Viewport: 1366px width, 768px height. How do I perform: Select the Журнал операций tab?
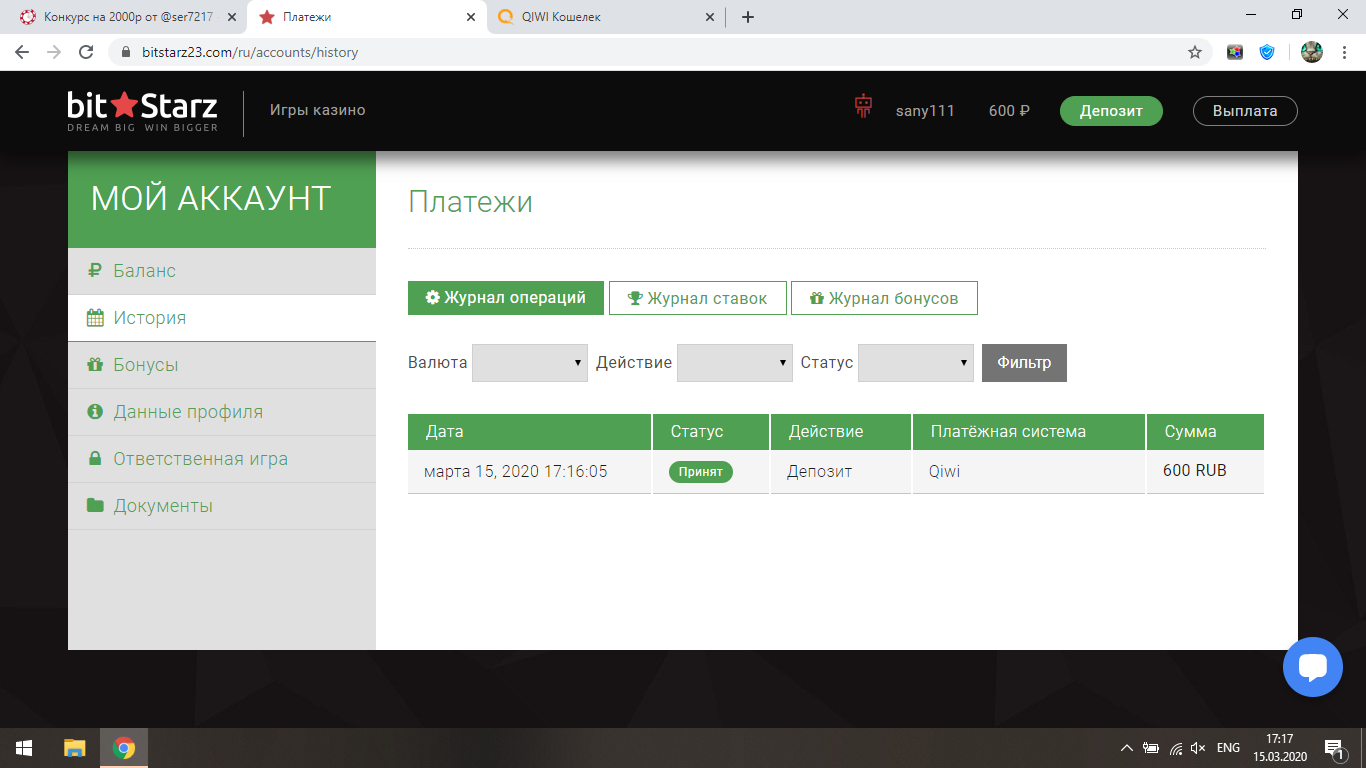point(506,298)
